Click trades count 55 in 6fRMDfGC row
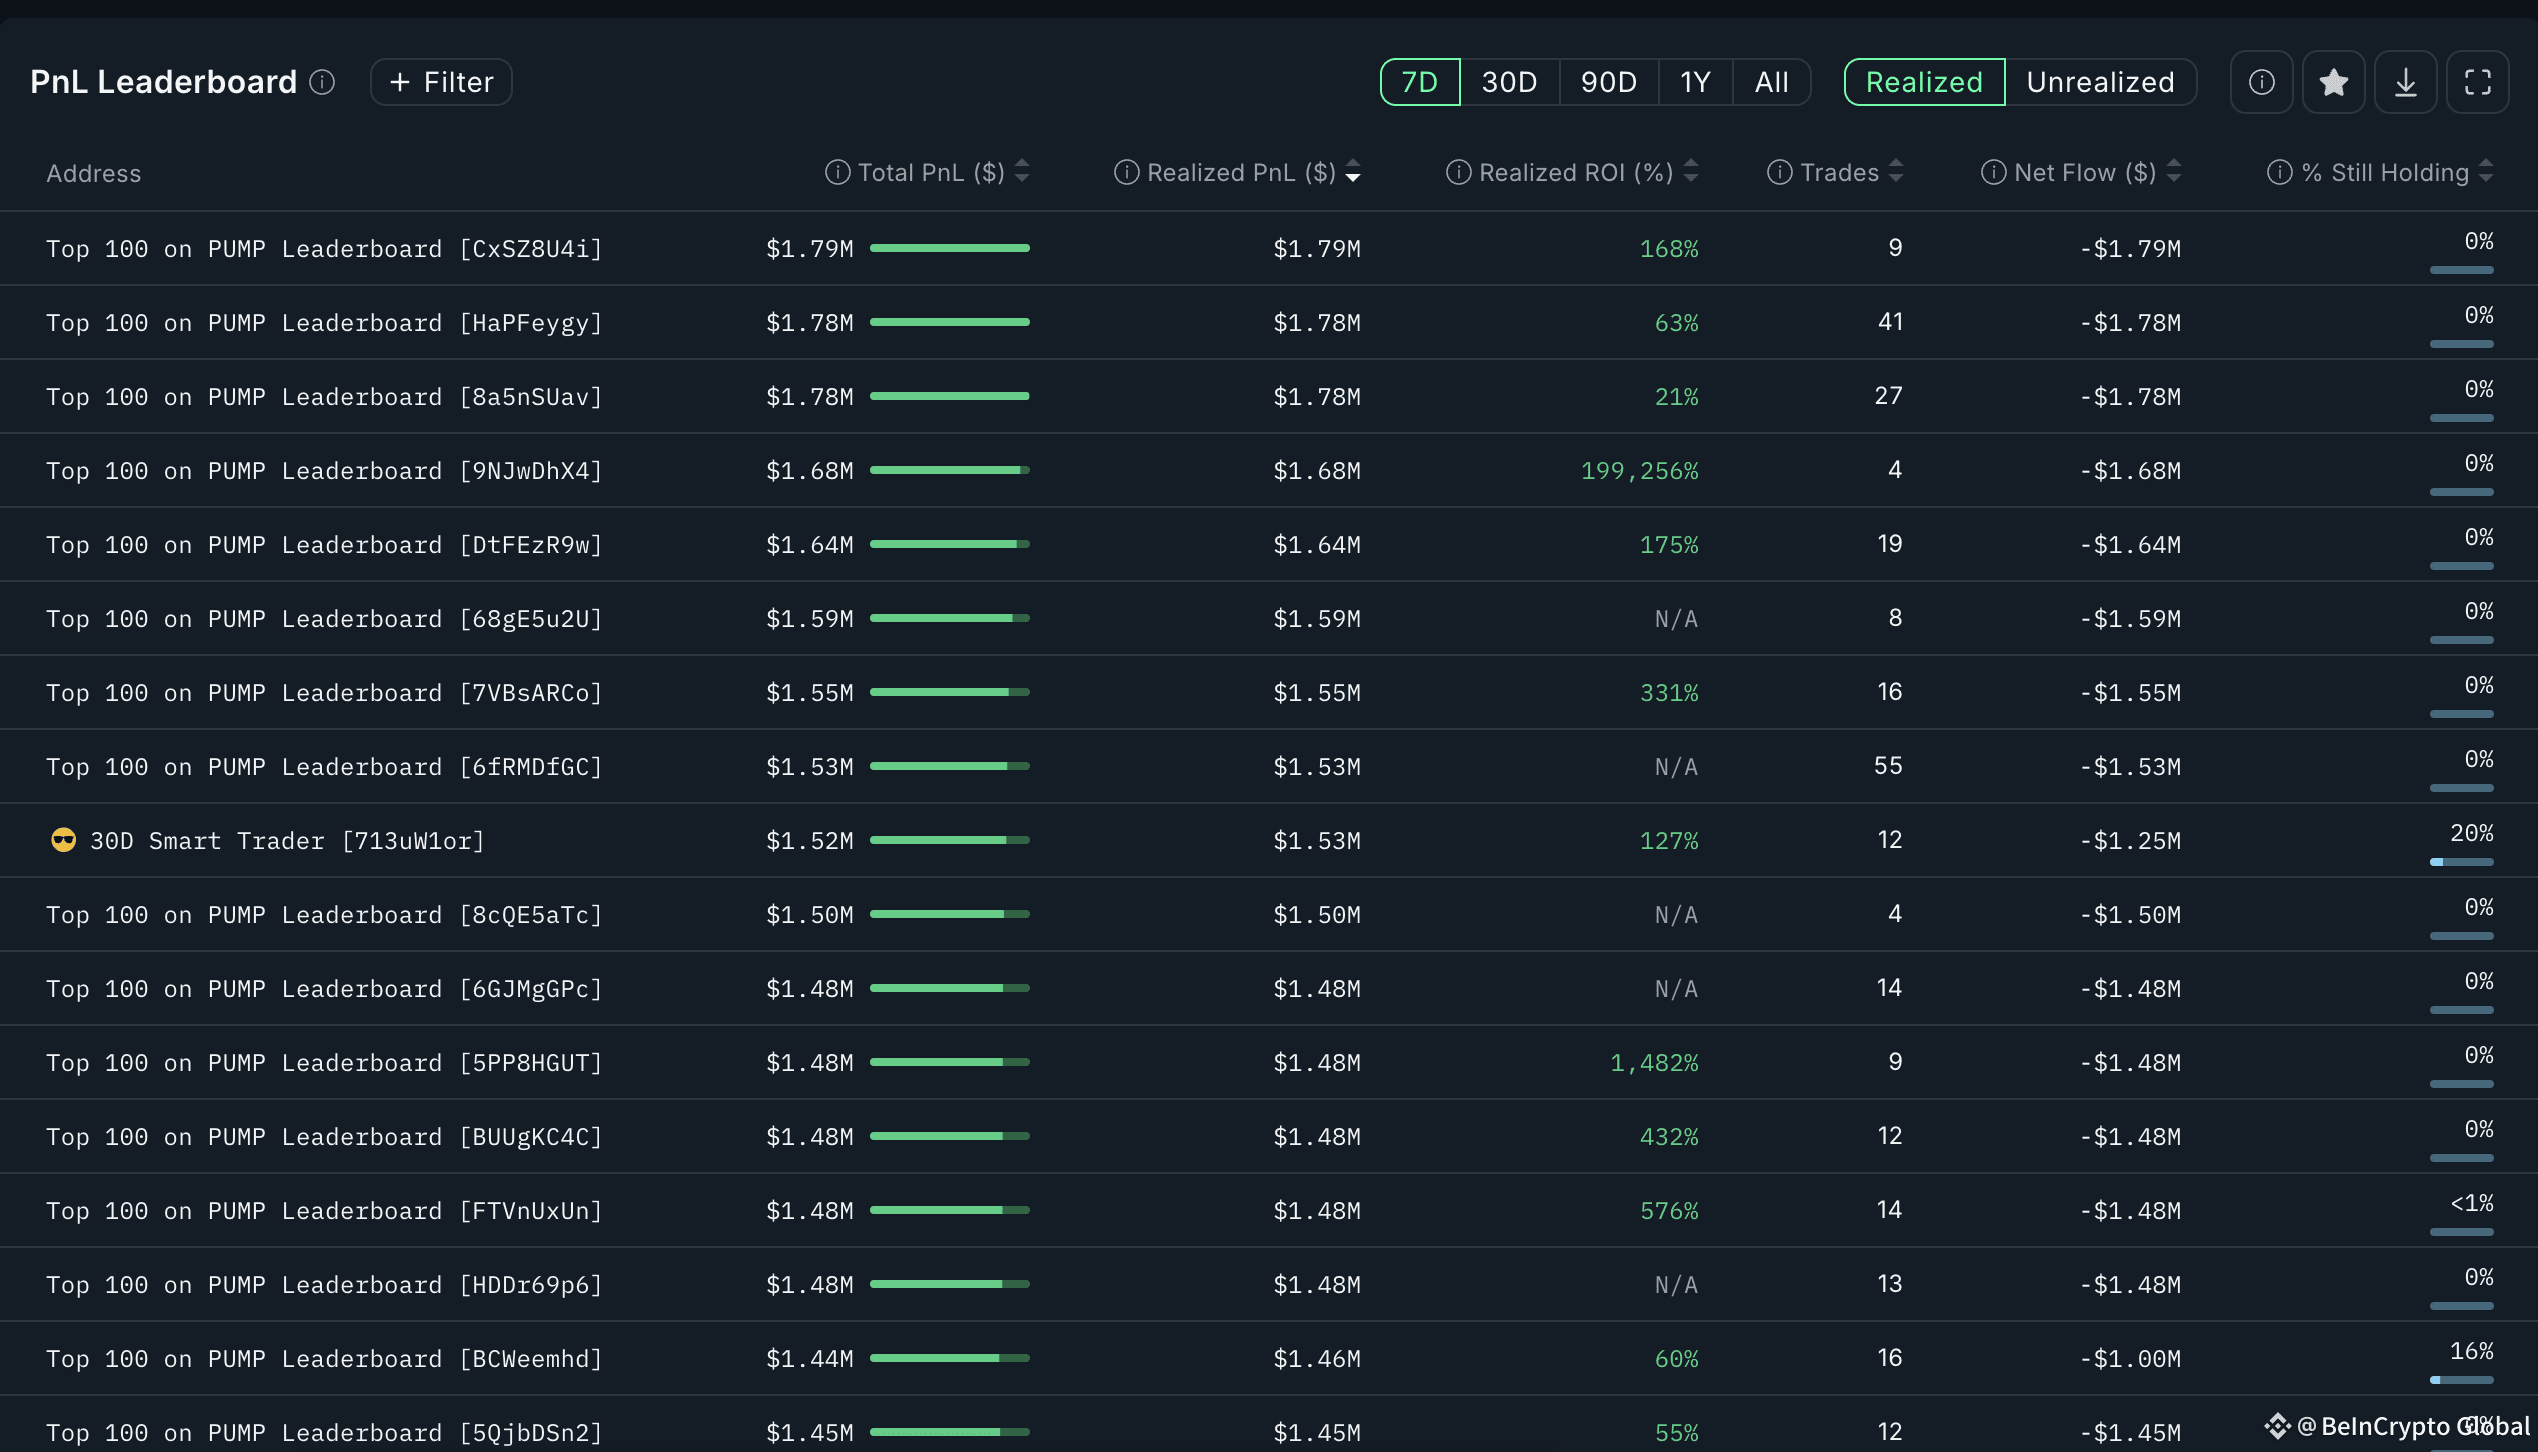2538x1452 pixels. [1888, 765]
